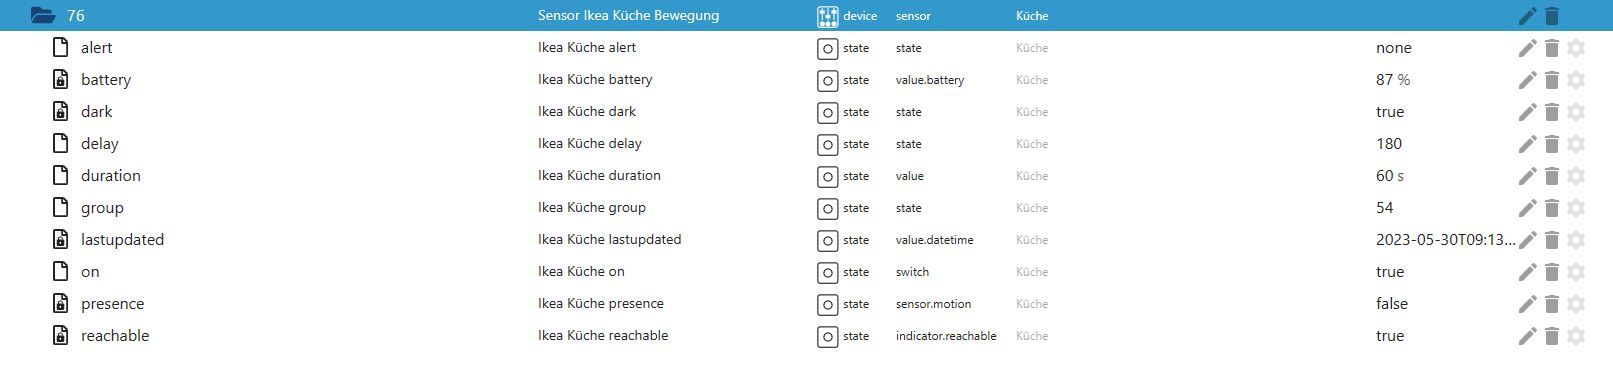Edit the presence state pencil icon

click(x=1527, y=304)
